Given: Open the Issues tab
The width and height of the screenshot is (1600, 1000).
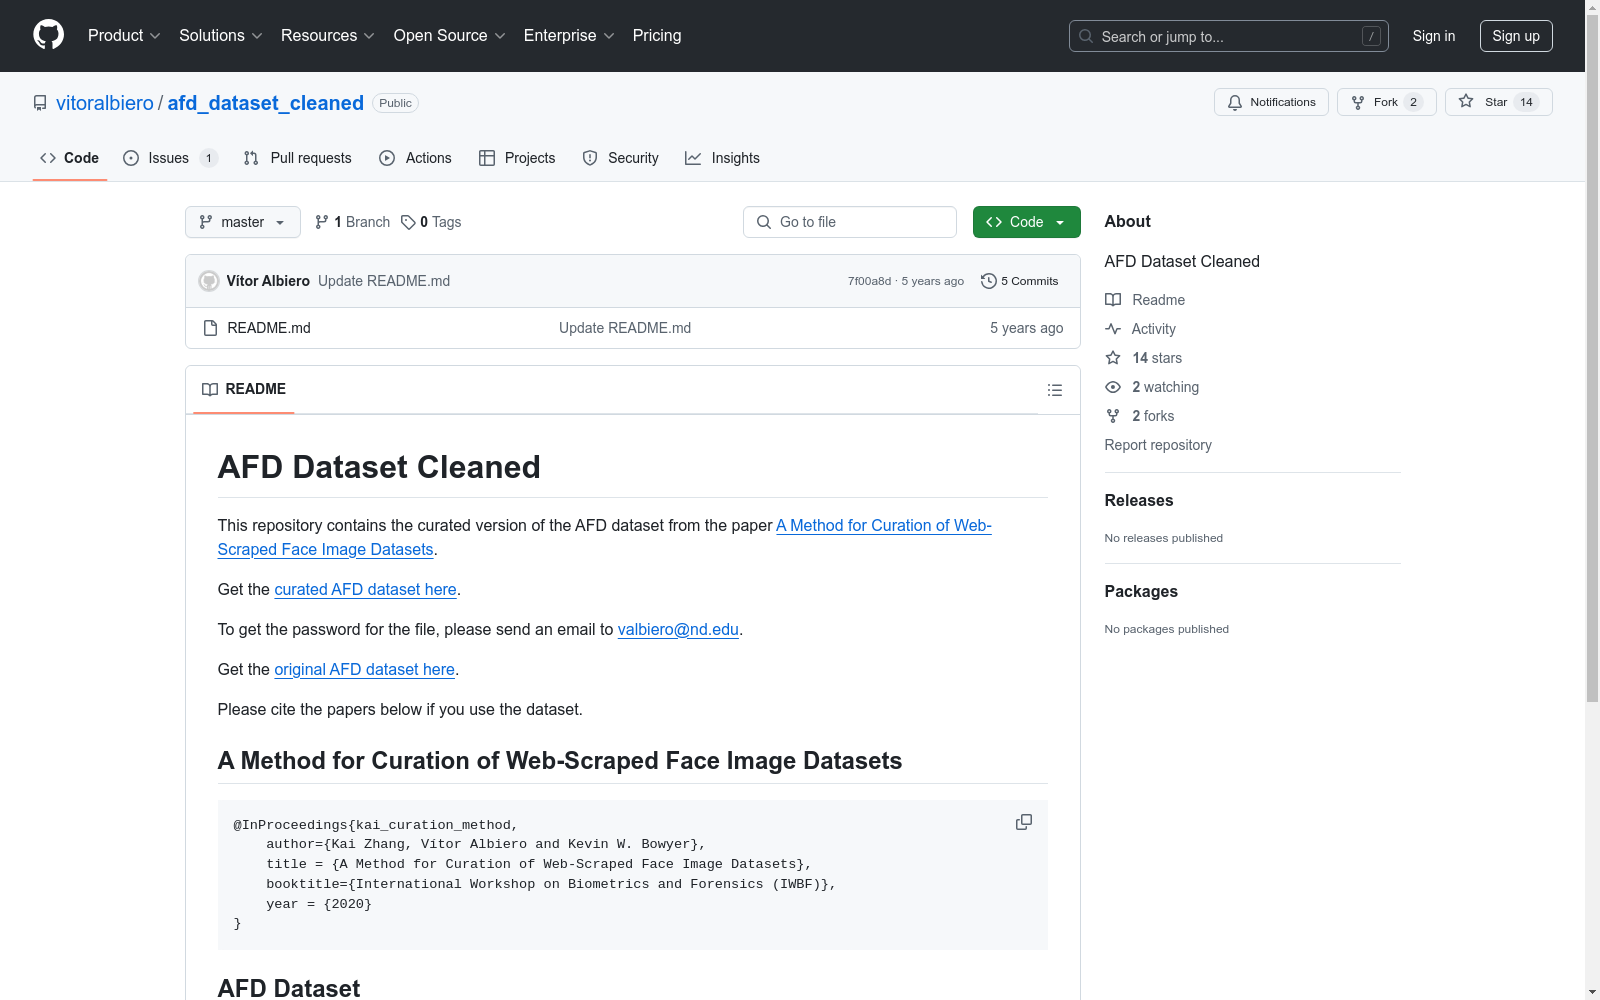Looking at the screenshot, I should pyautogui.click(x=170, y=158).
